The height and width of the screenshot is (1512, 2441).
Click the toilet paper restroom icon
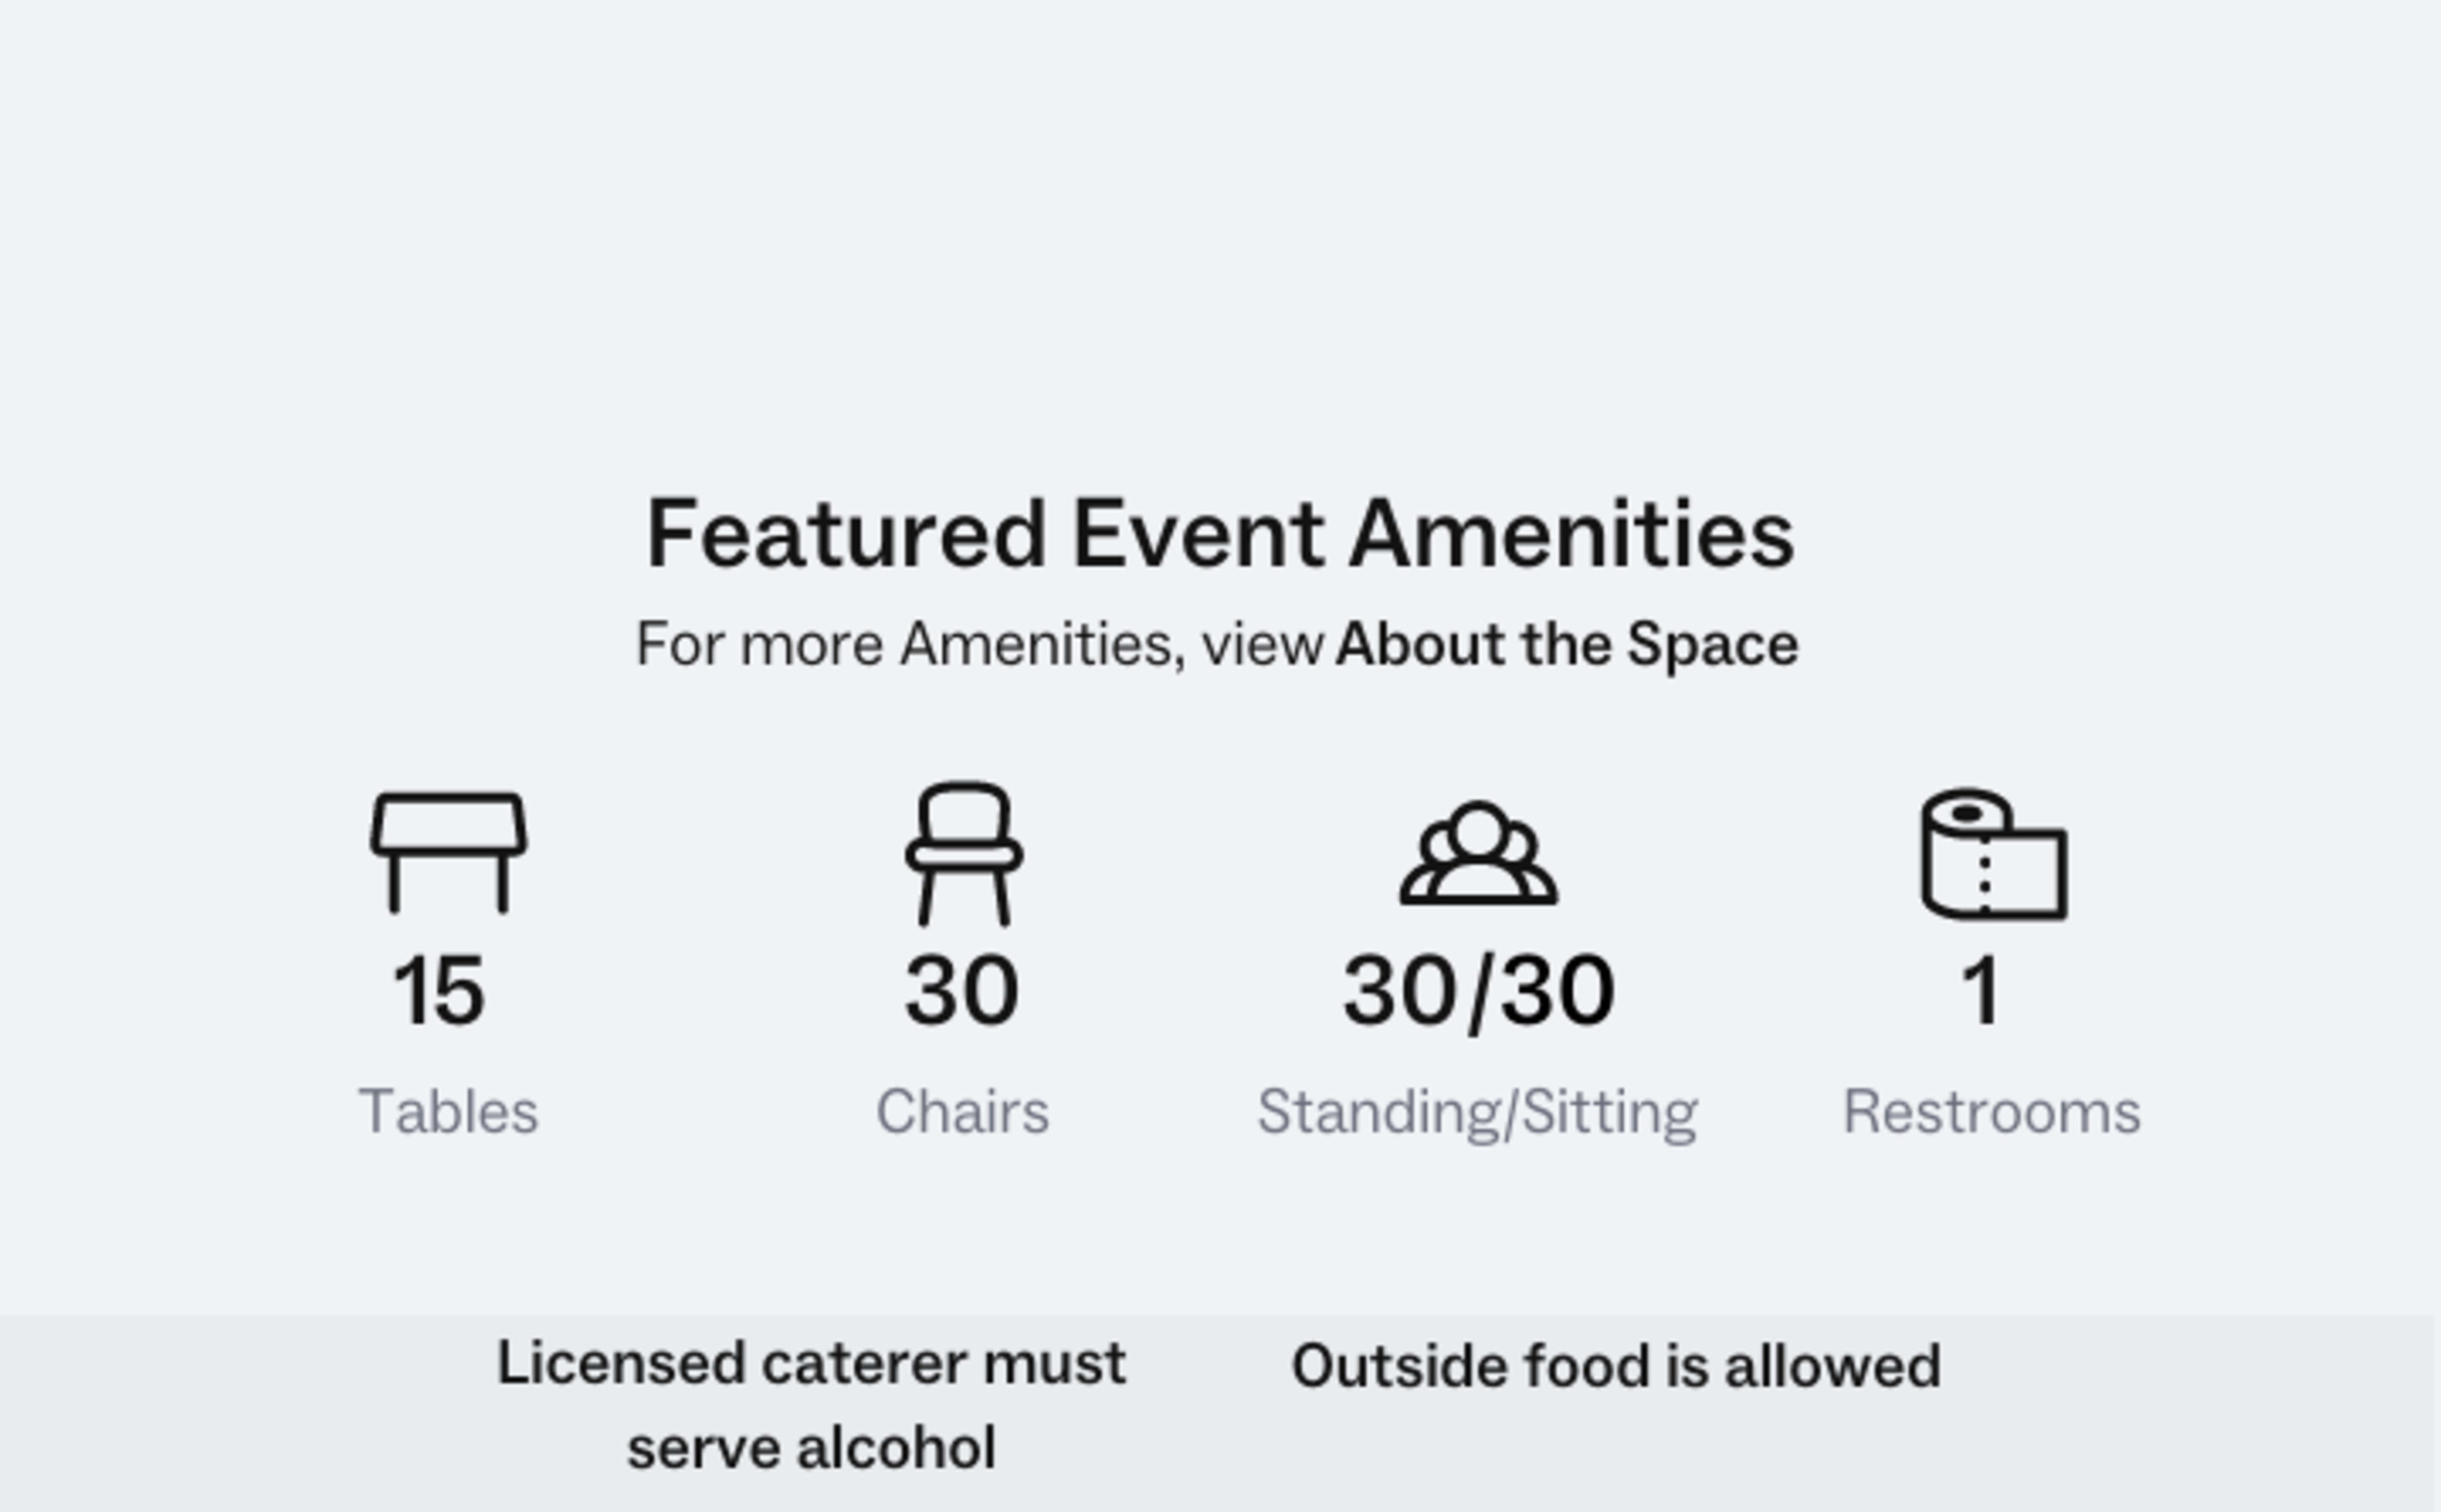coord(1993,853)
